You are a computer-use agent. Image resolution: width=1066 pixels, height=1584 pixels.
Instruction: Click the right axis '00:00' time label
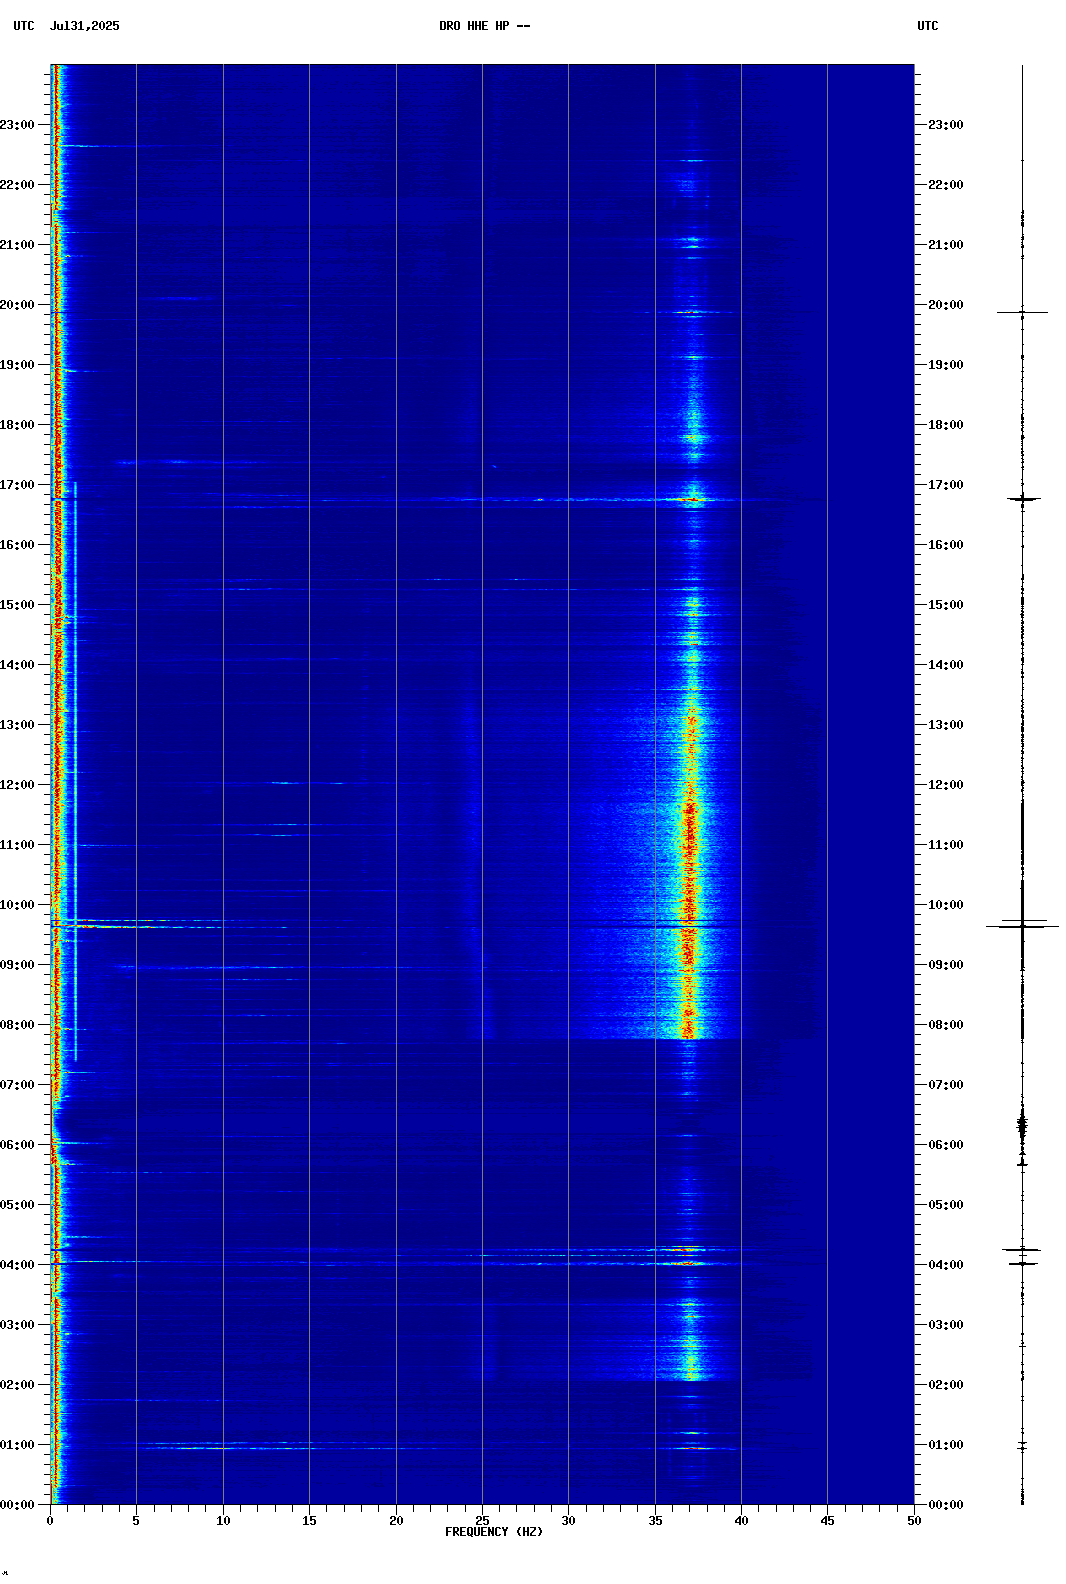click(x=946, y=1505)
